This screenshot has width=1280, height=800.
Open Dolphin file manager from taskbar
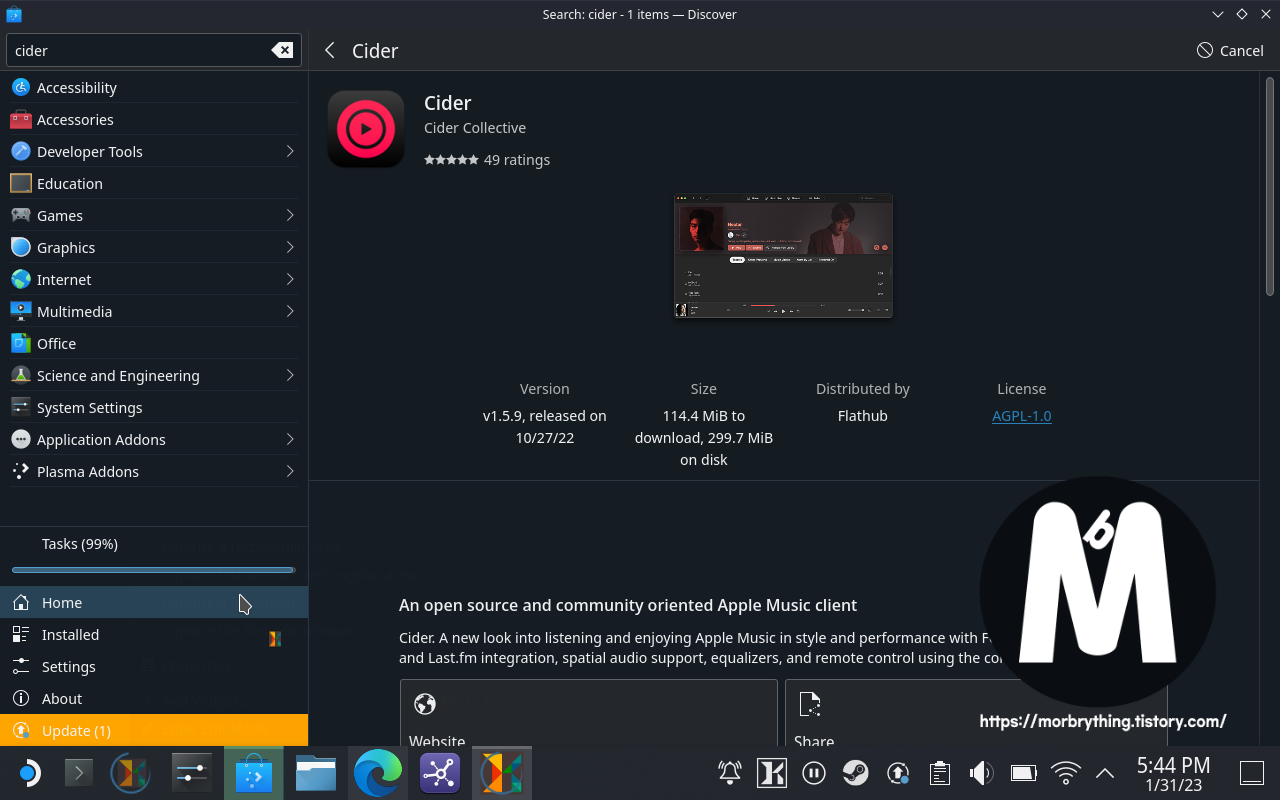click(316, 773)
